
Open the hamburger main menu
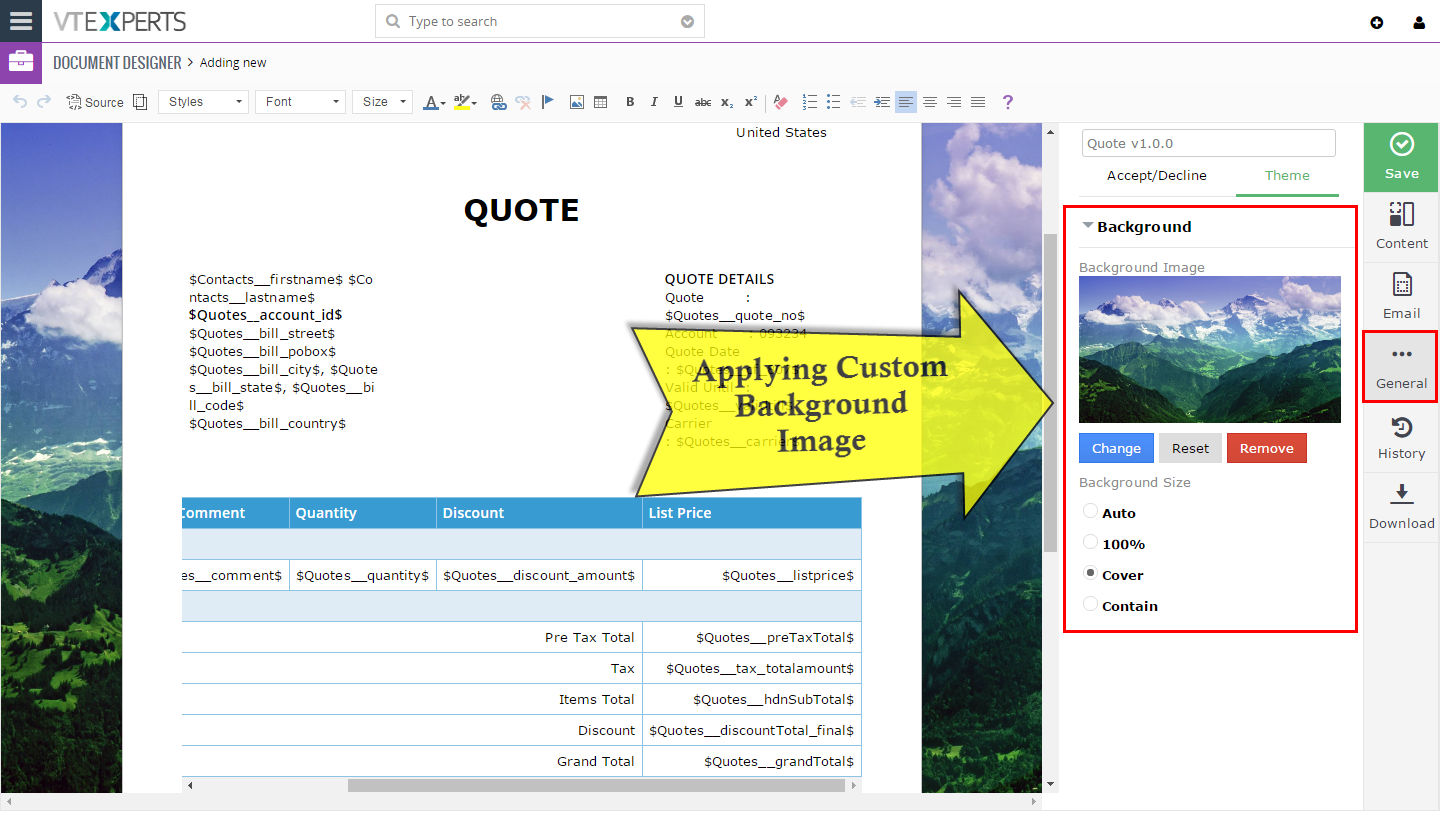[21, 21]
